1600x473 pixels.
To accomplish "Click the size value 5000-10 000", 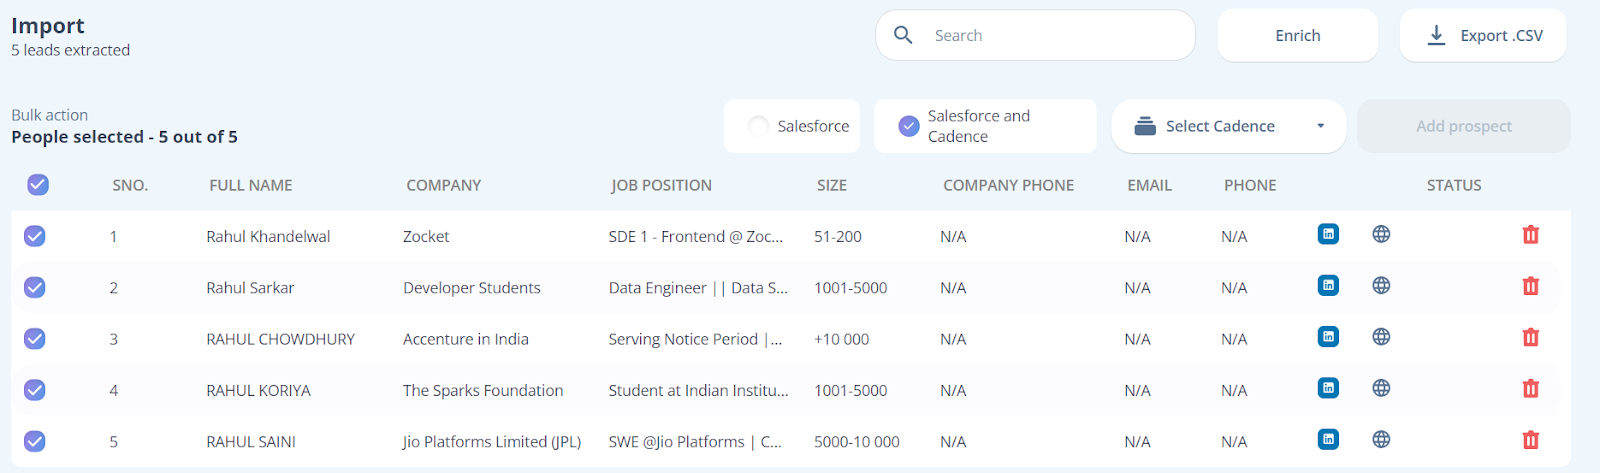I will pyautogui.click(x=857, y=442).
